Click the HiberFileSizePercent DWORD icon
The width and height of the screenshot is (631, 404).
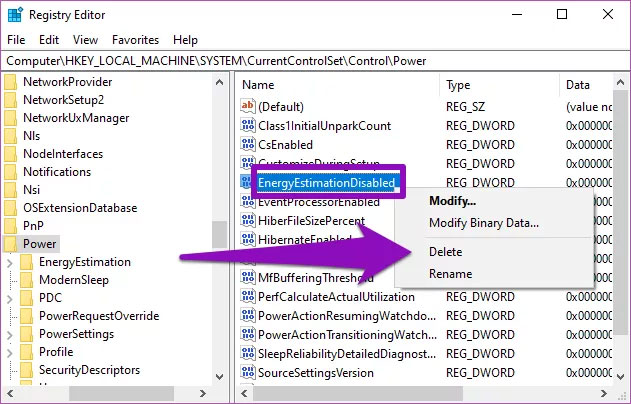248,220
